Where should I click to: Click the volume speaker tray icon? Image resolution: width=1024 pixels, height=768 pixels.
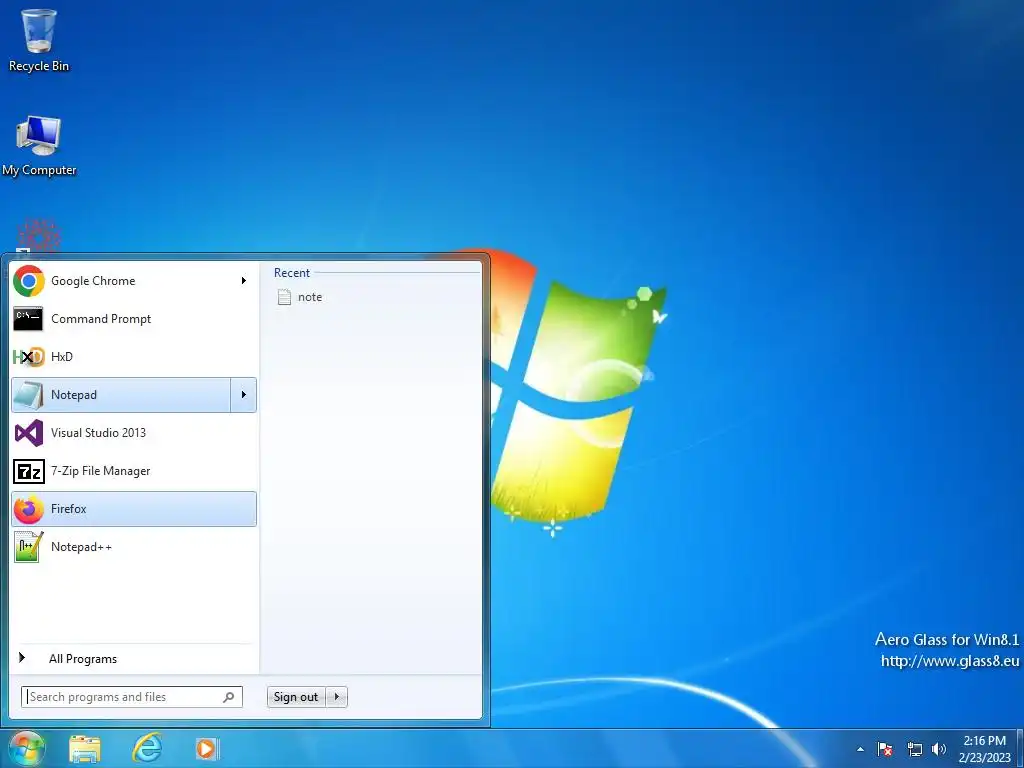[939, 749]
